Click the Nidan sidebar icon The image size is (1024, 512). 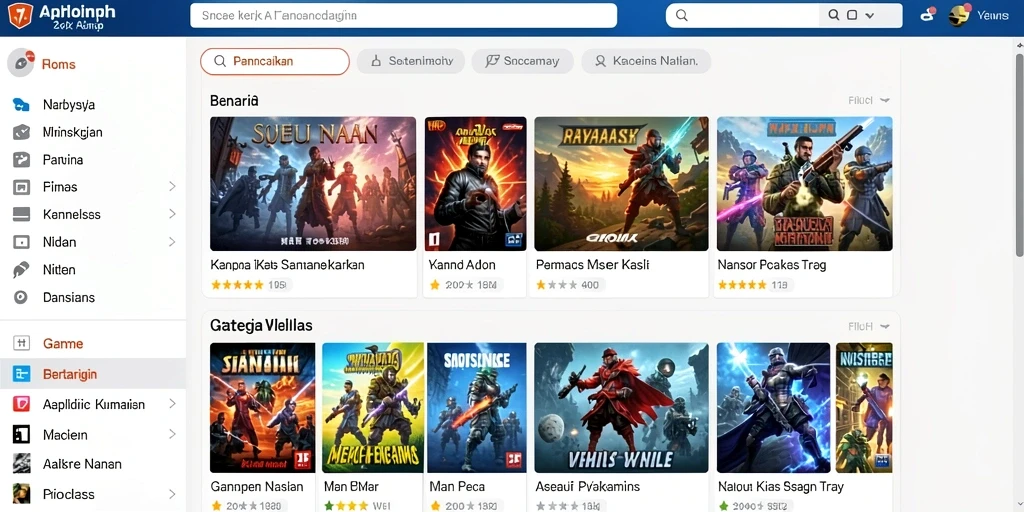[21, 242]
